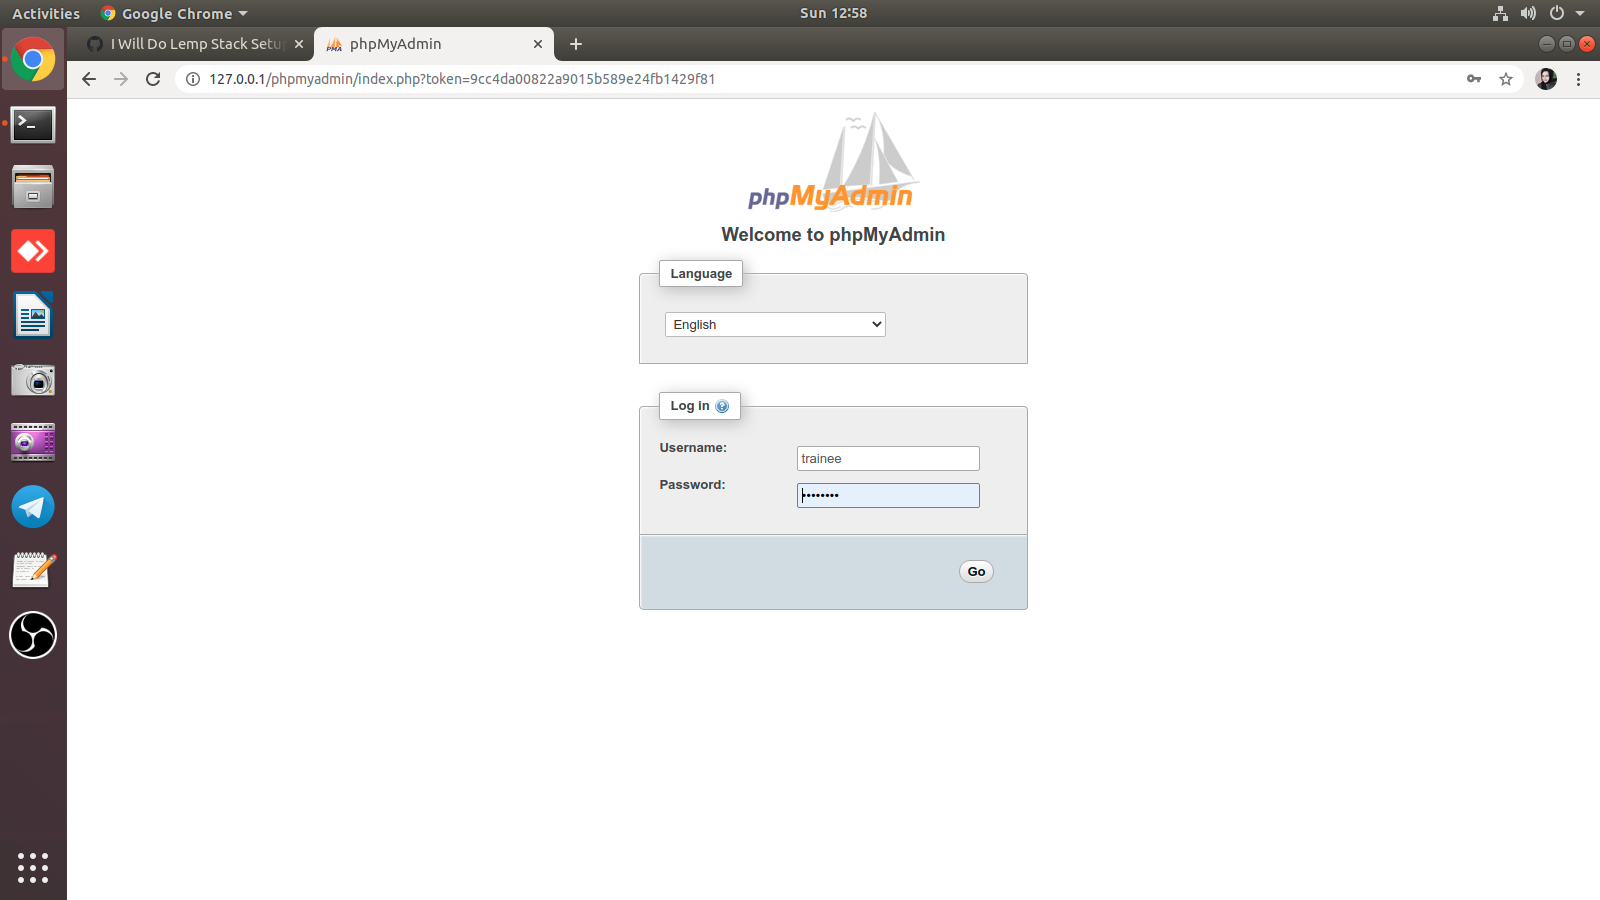Focus the Username field containing trainee
The image size is (1600, 900).
[888, 458]
